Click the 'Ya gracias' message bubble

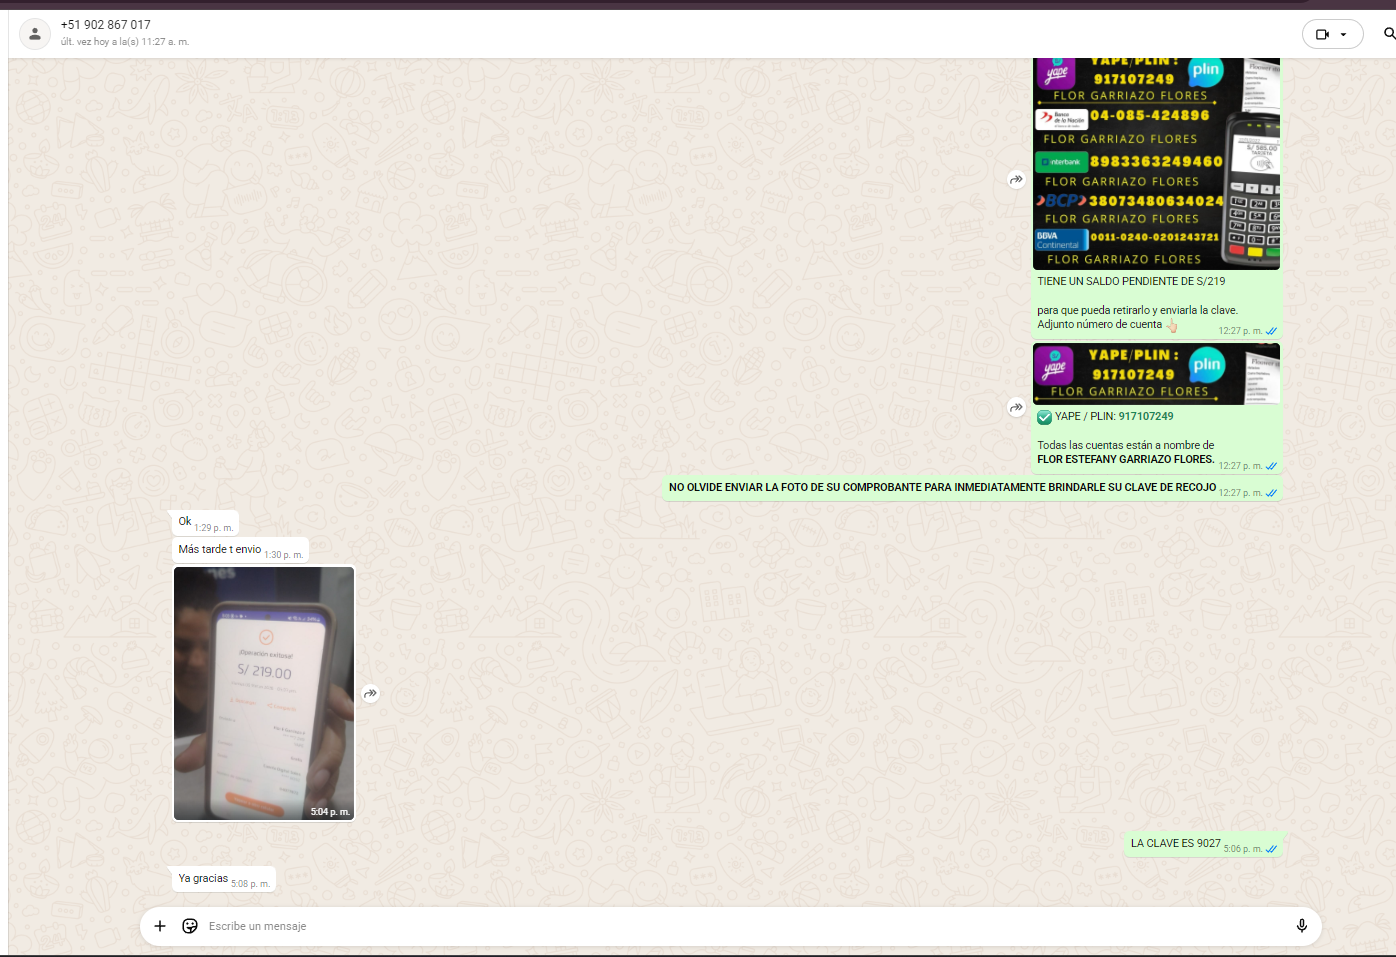coord(203,879)
